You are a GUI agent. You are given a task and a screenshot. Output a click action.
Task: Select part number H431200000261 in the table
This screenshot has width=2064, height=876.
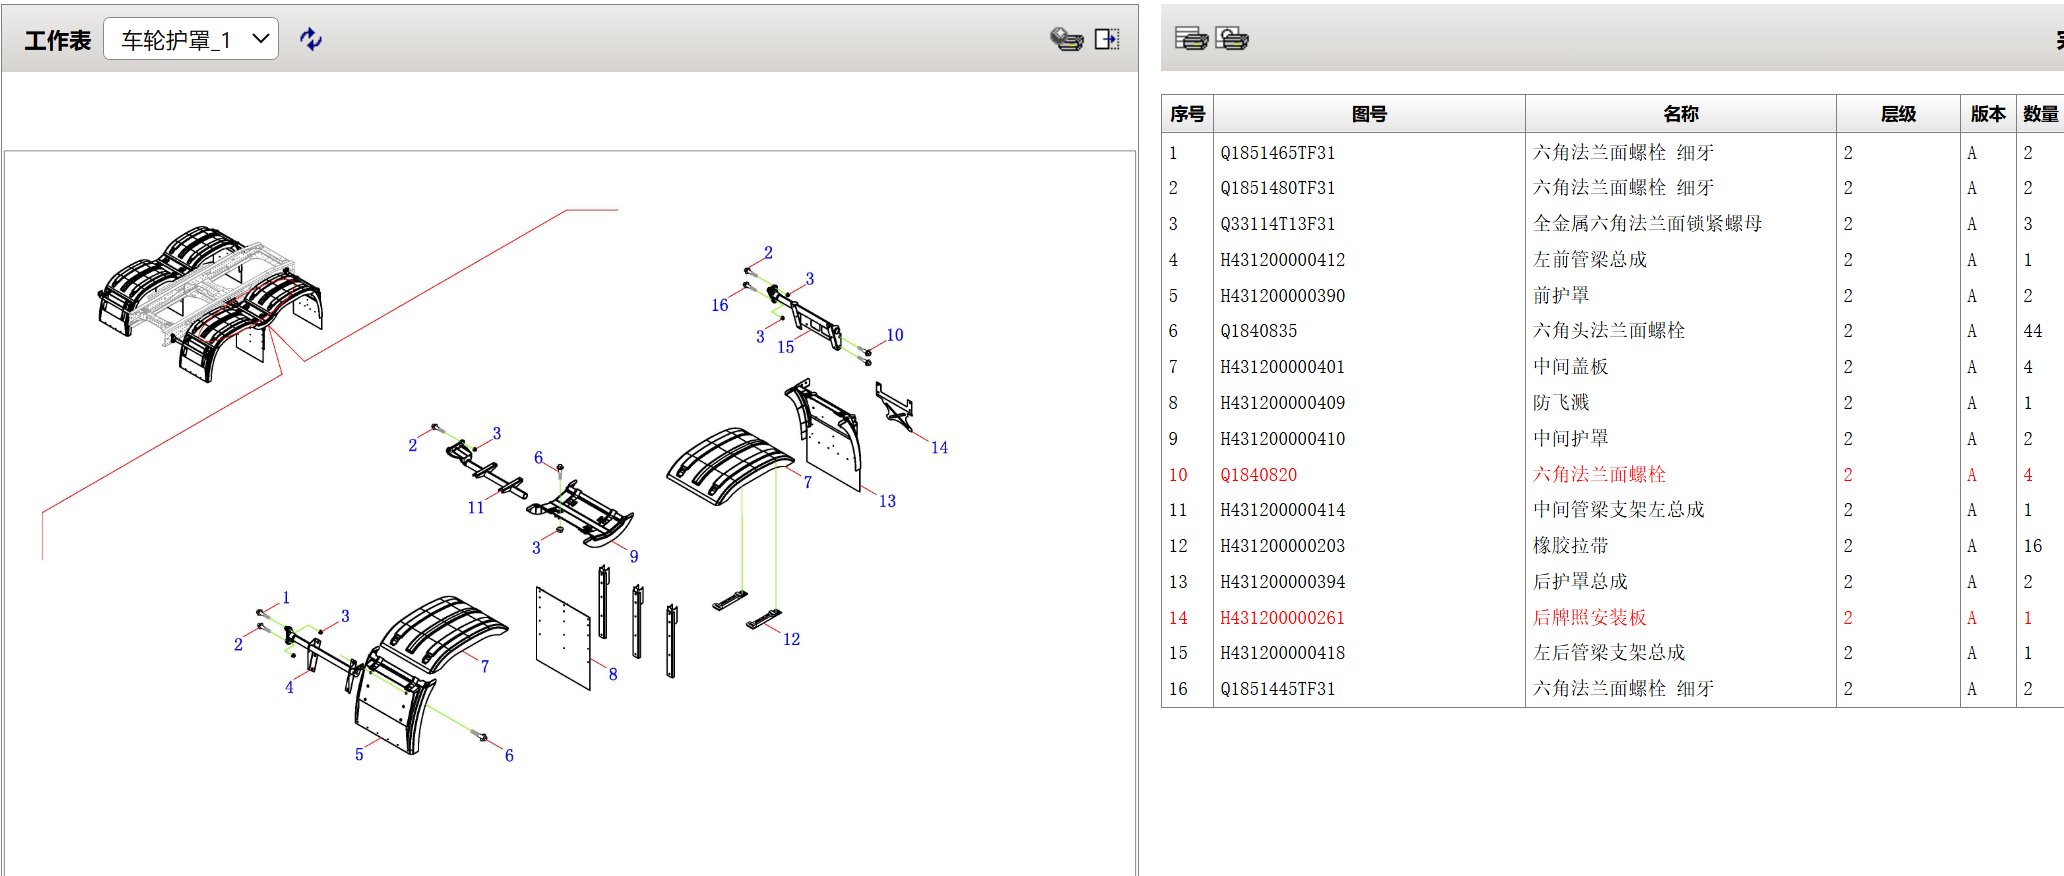pyautogui.click(x=1282, y=618)
